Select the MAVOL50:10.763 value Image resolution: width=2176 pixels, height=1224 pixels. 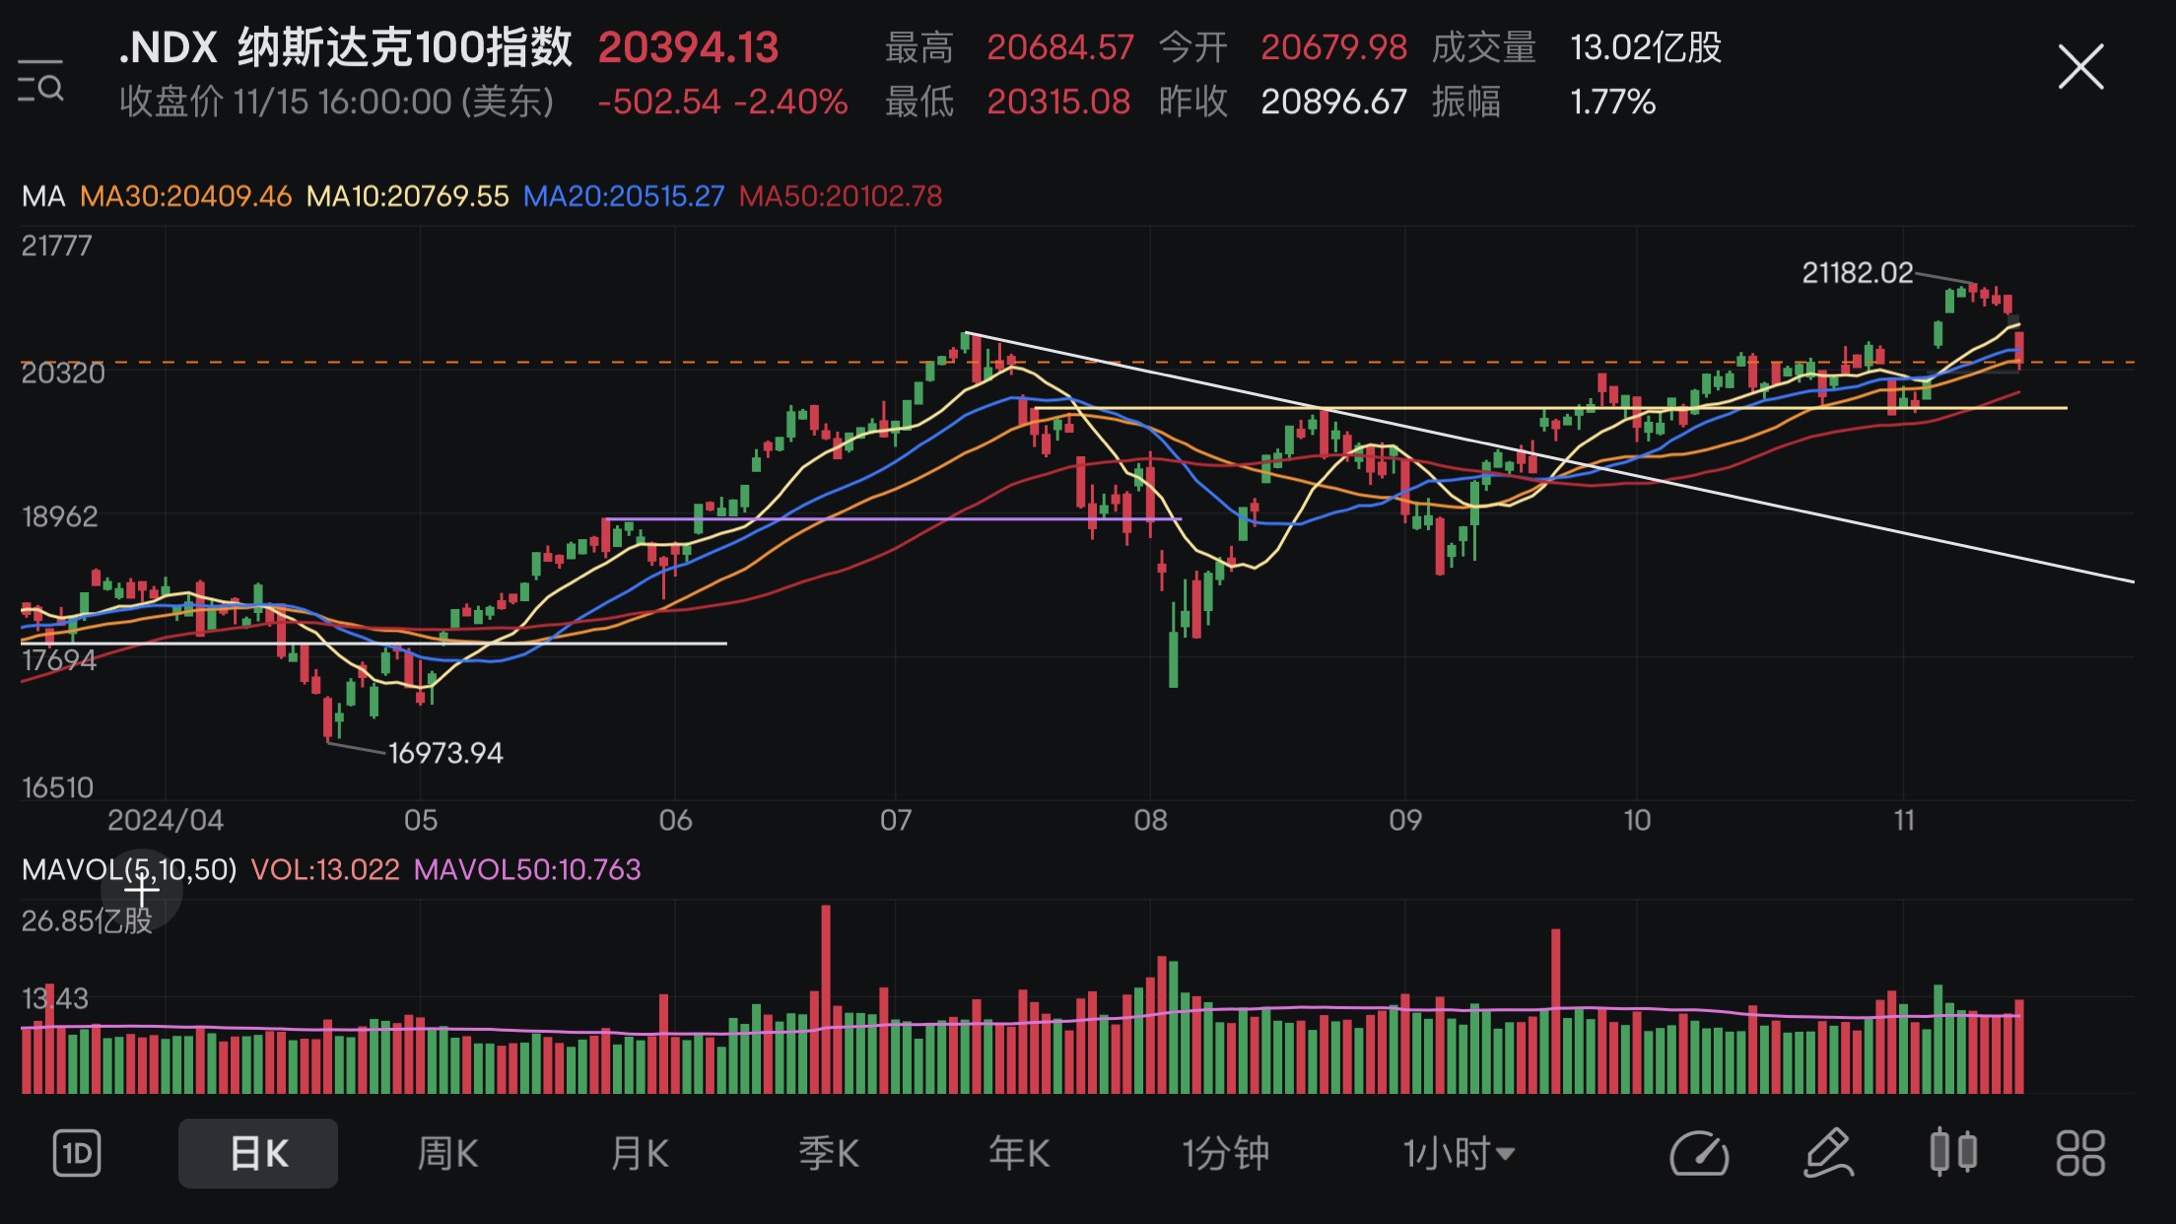[527, 869]
